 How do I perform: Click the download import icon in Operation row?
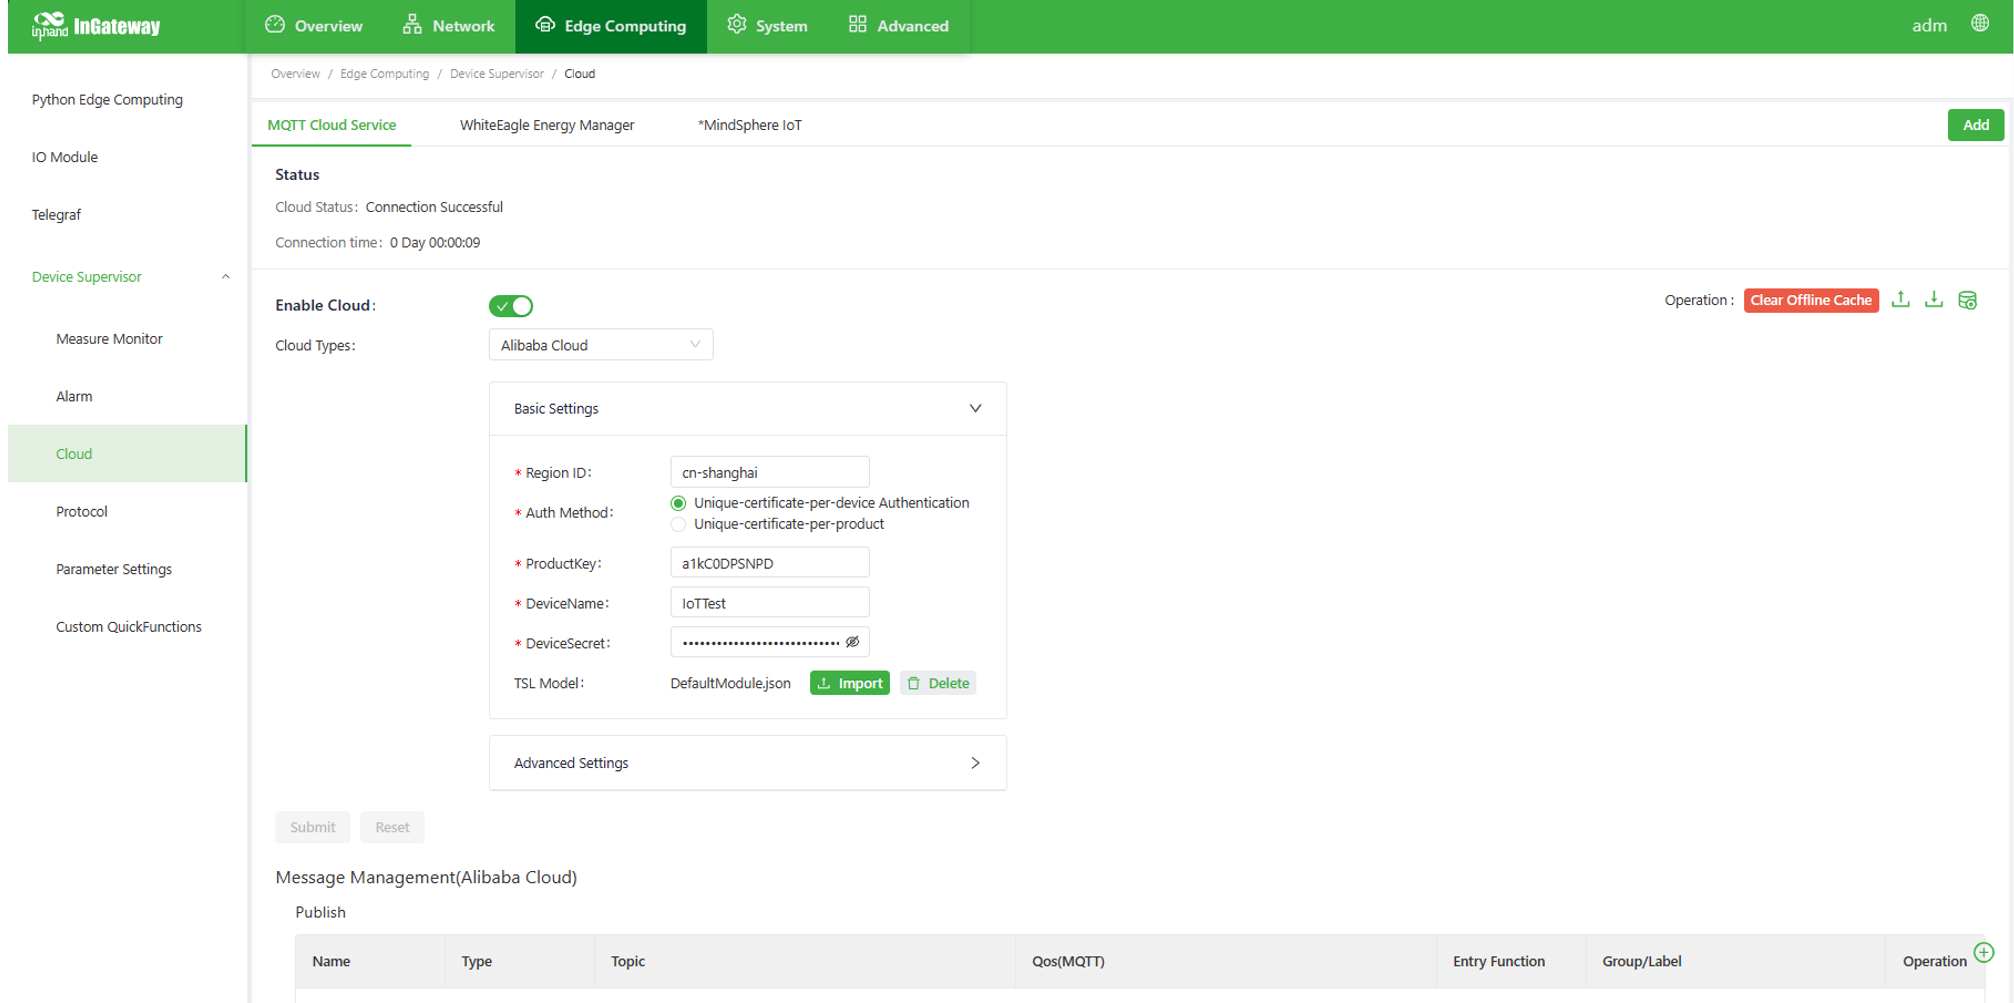pyautogui.click(x=1933, y=300)
